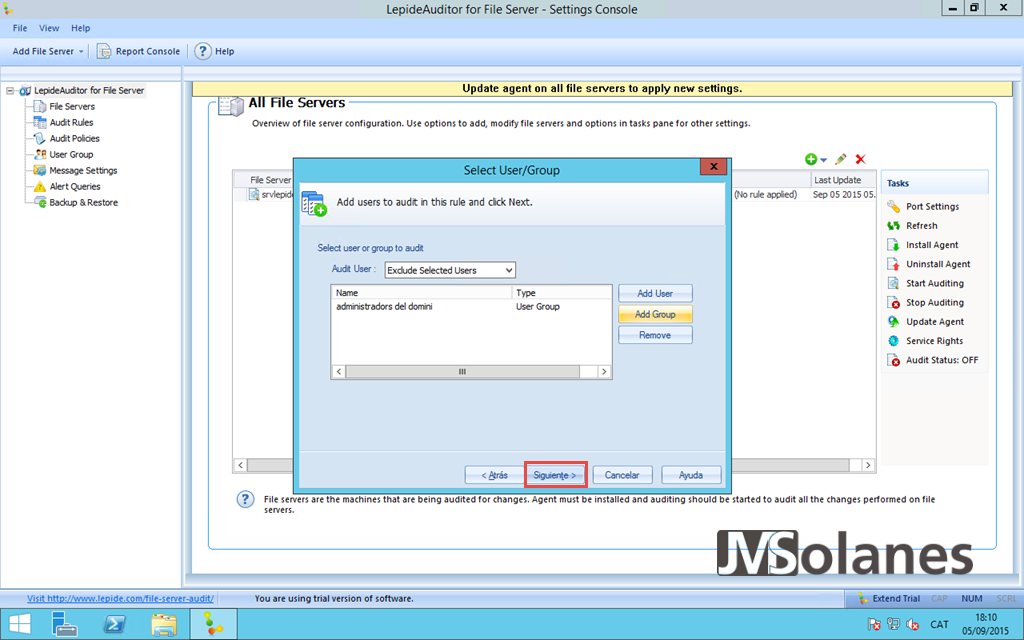Click the Audit Policies tree icon
The image size is (1024, 640).
pyautogui.click(x=40, y=138)
